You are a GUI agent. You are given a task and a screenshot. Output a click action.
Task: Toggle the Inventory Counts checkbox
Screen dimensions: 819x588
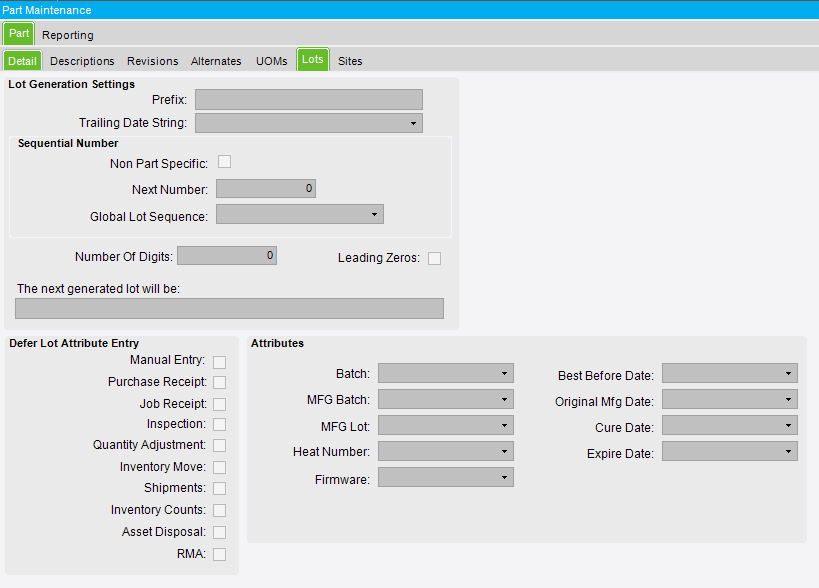[x=220, y=510]
